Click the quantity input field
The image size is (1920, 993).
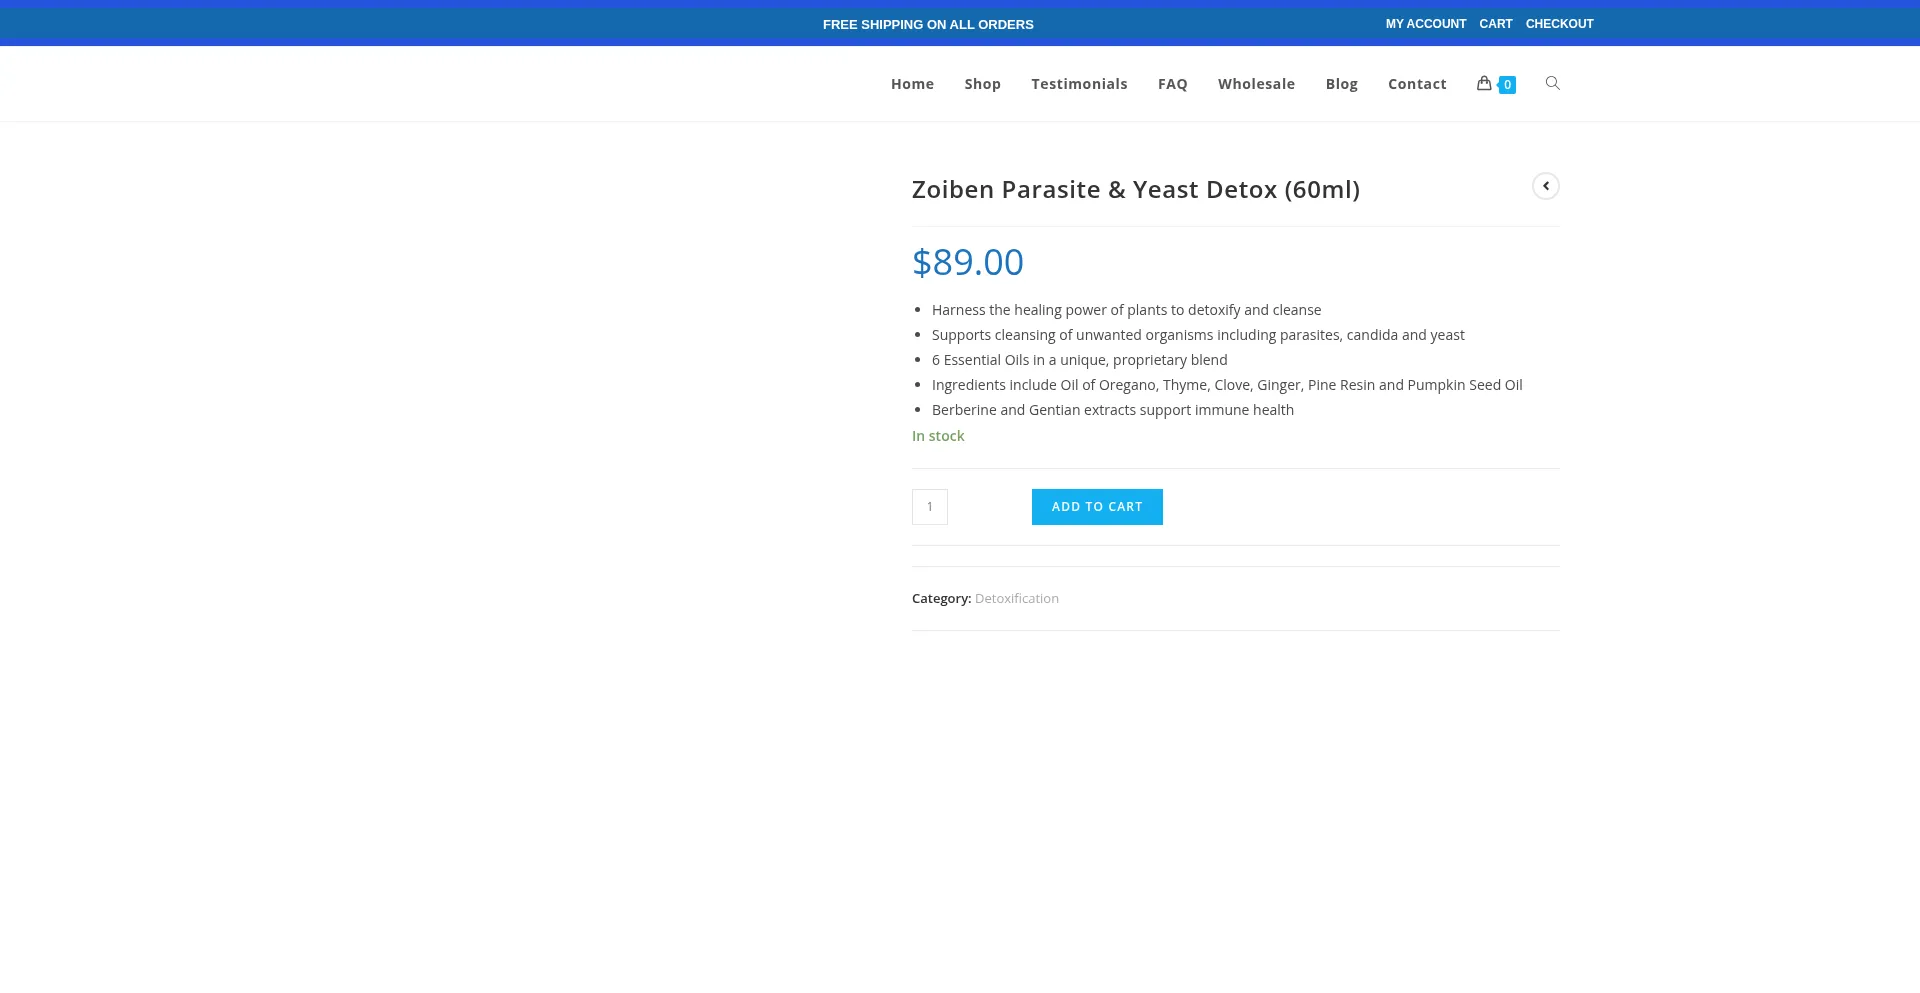[929, 507]
